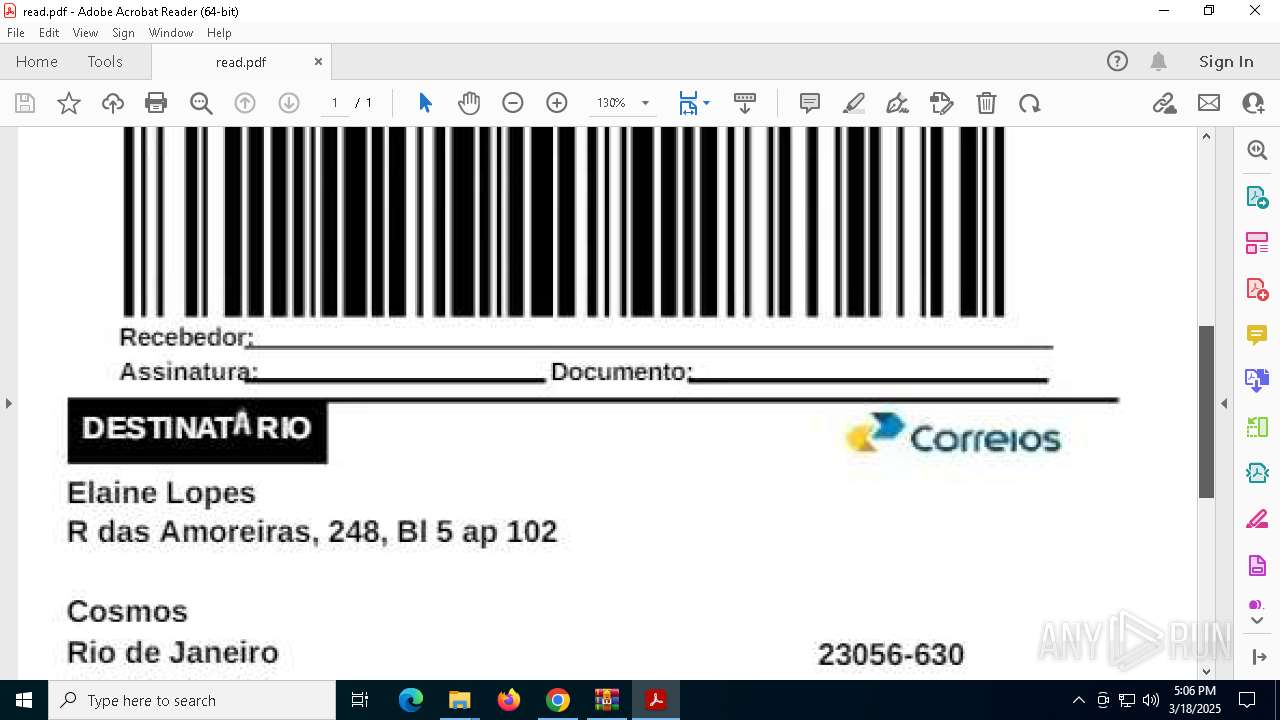Open the Sign document pen tool
The image size is (1280, 720).
point(898,103)
